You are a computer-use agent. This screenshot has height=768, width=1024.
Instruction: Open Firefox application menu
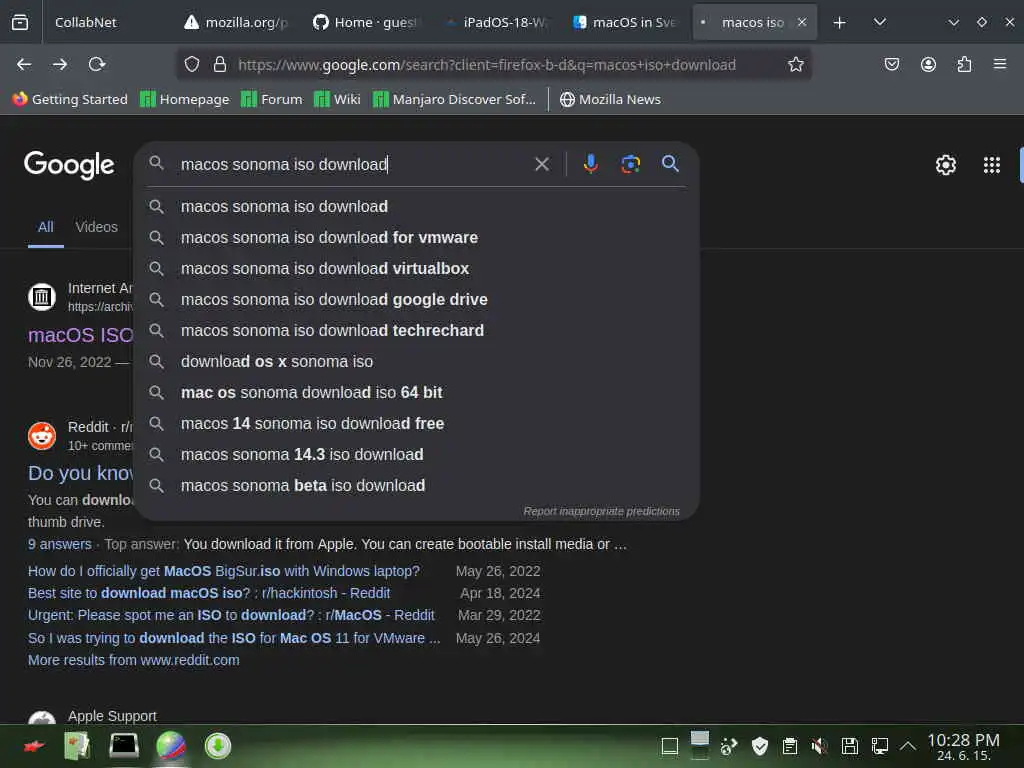[x=1000, y=64]
